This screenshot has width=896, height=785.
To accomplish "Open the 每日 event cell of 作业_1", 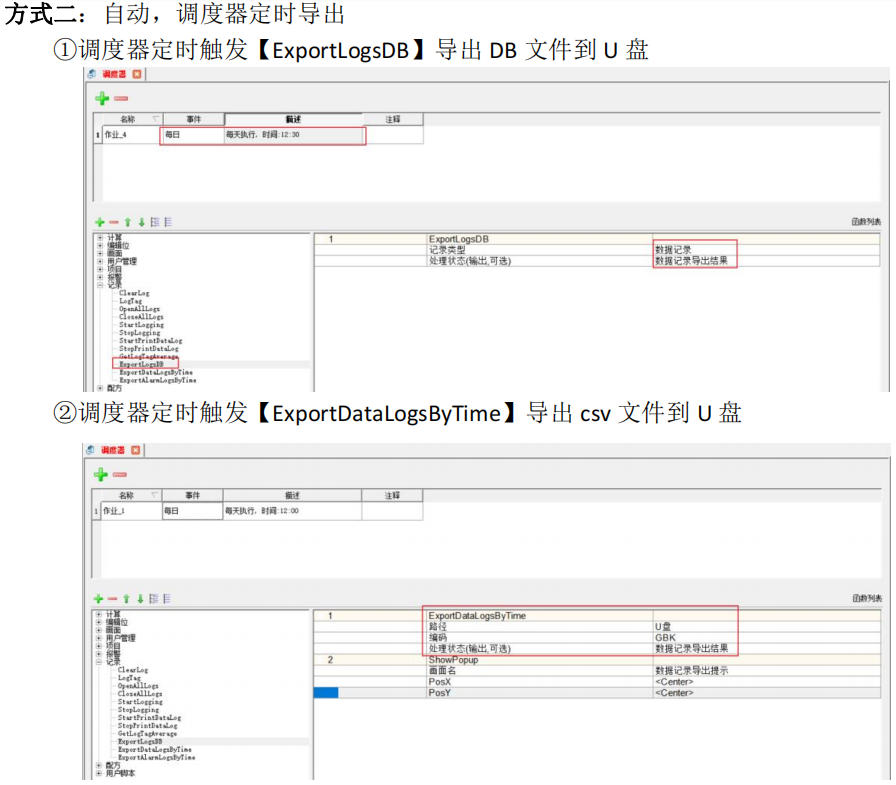I will [x=193, y=511].
